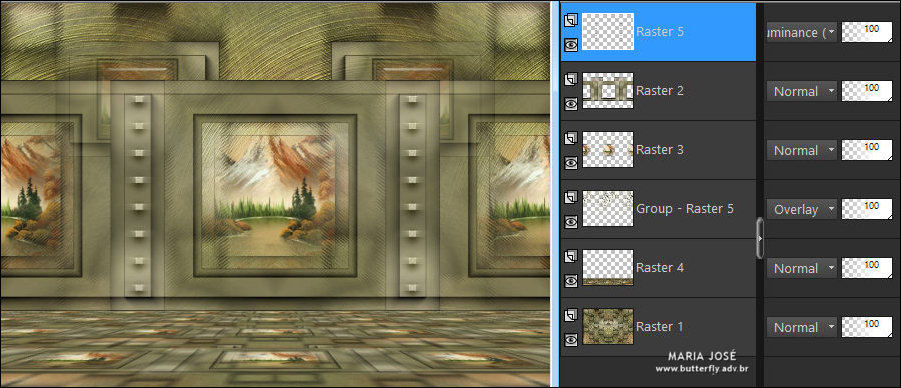Open the Normal blend mode dropdown for Raster 2

pos(802,91)
